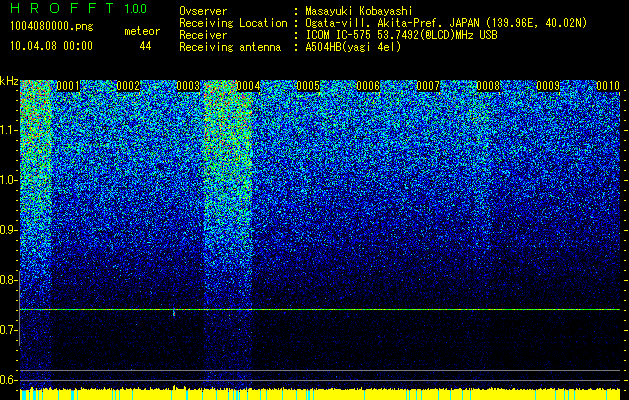The image size is (629, 400).
Task: Click the HROFFT 1.0.0 title text
Action: click(79, 8)
